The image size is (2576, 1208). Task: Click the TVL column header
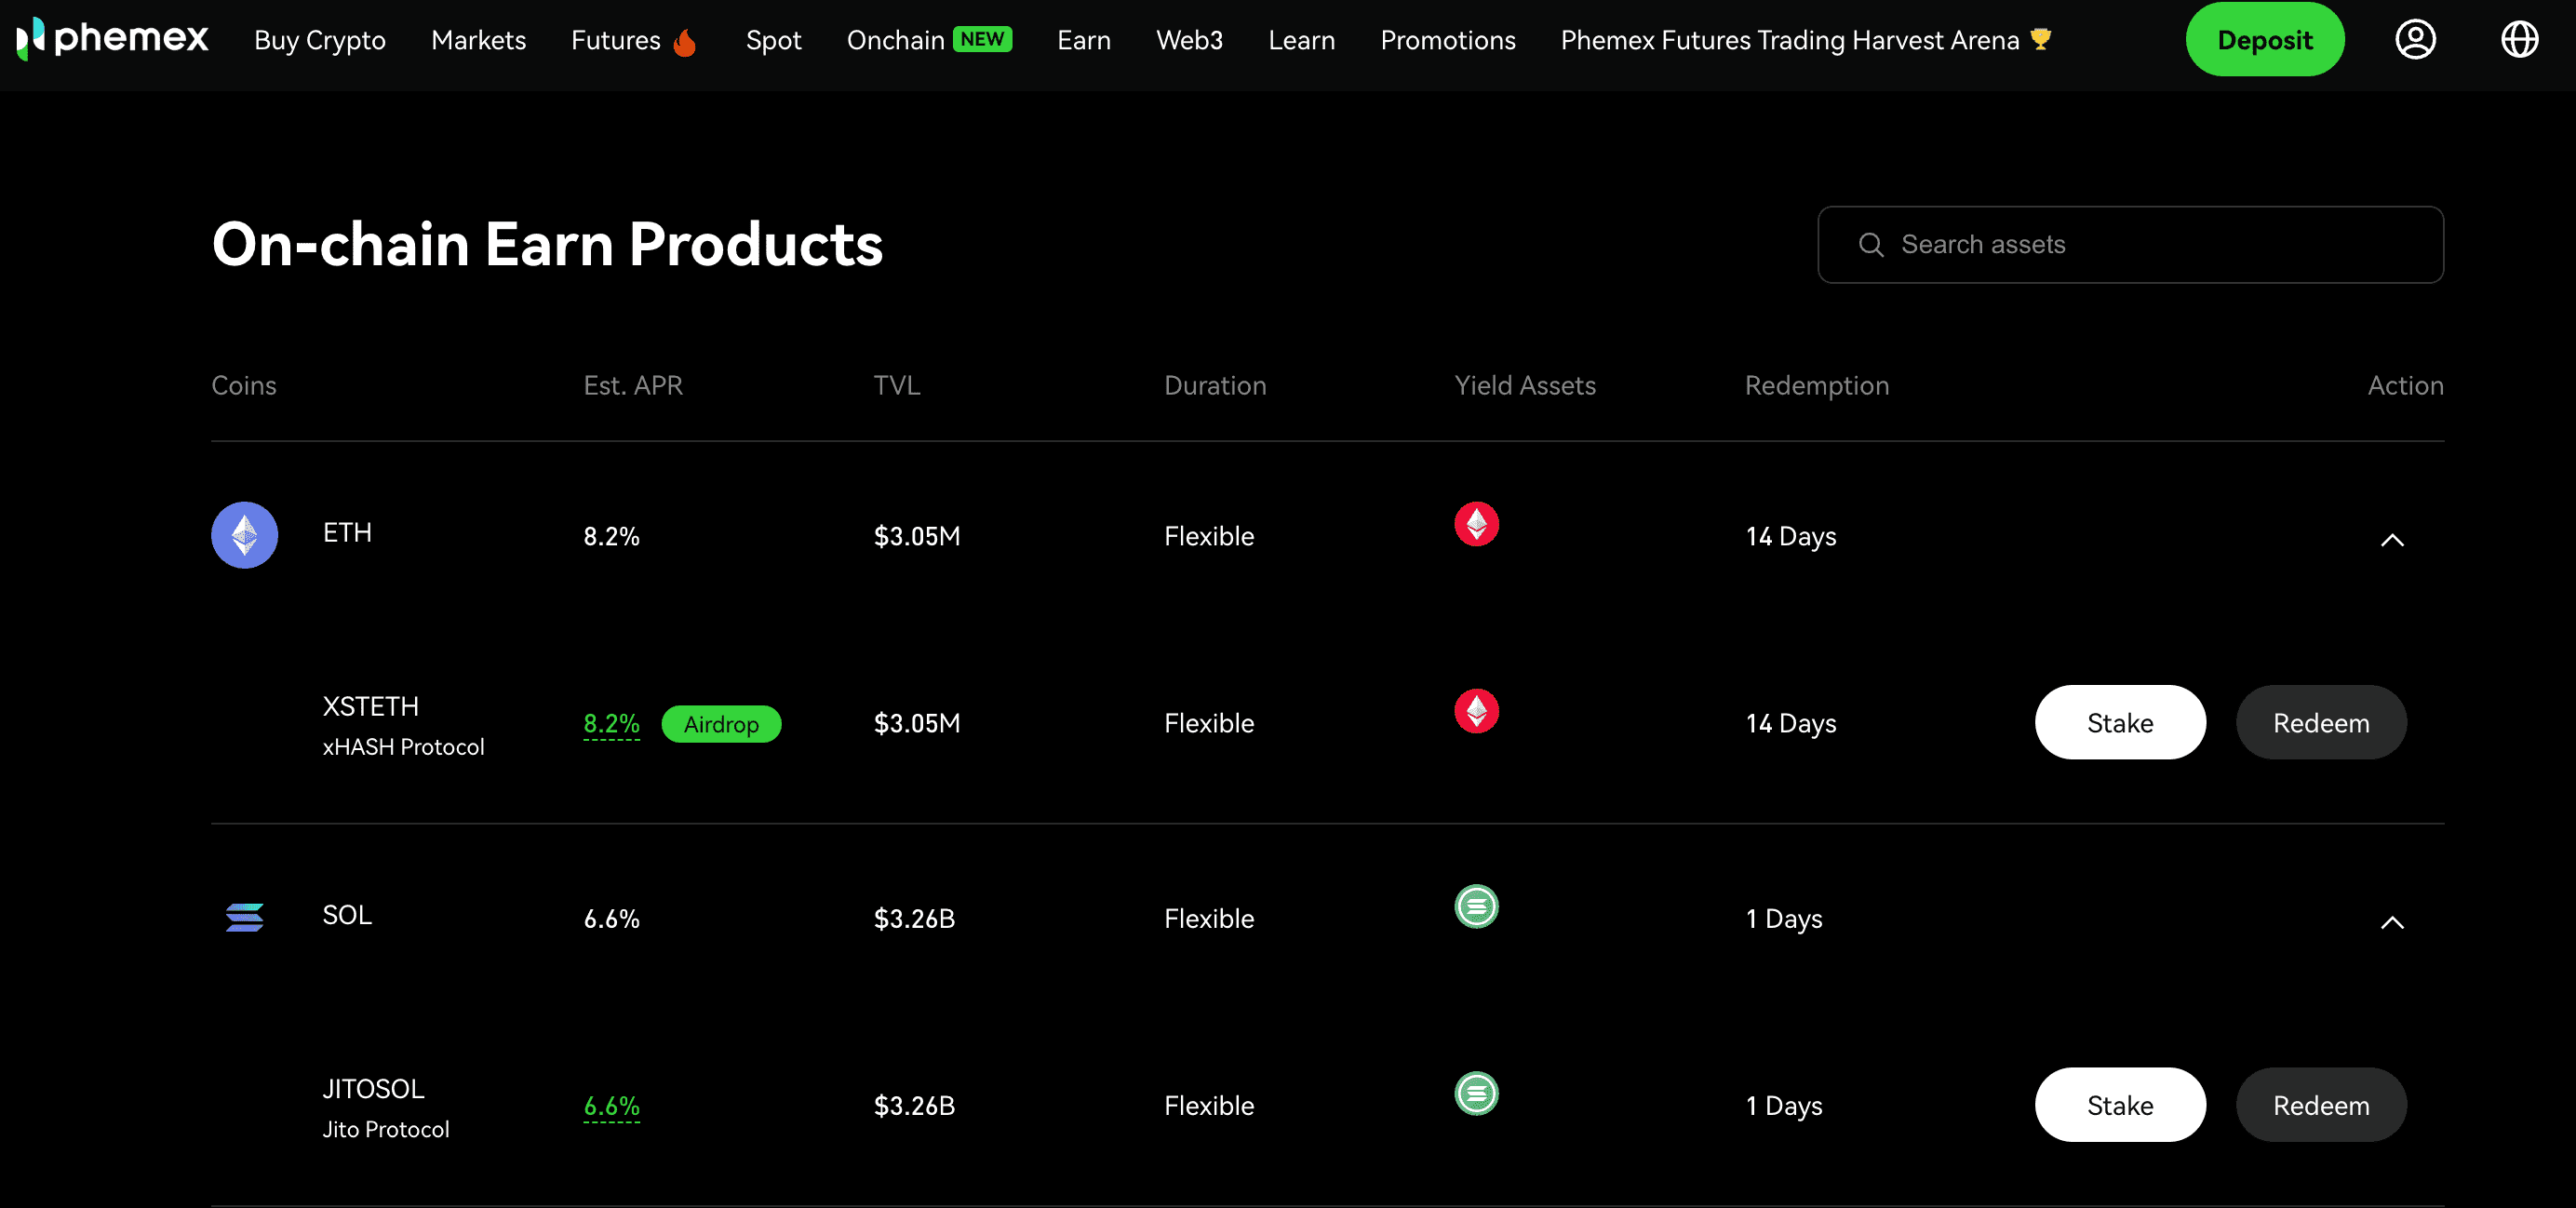897,386
